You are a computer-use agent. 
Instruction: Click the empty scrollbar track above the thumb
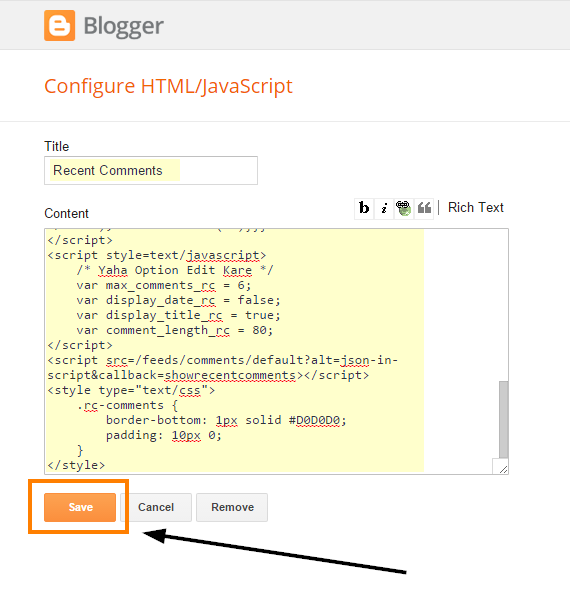coord(503,305)
